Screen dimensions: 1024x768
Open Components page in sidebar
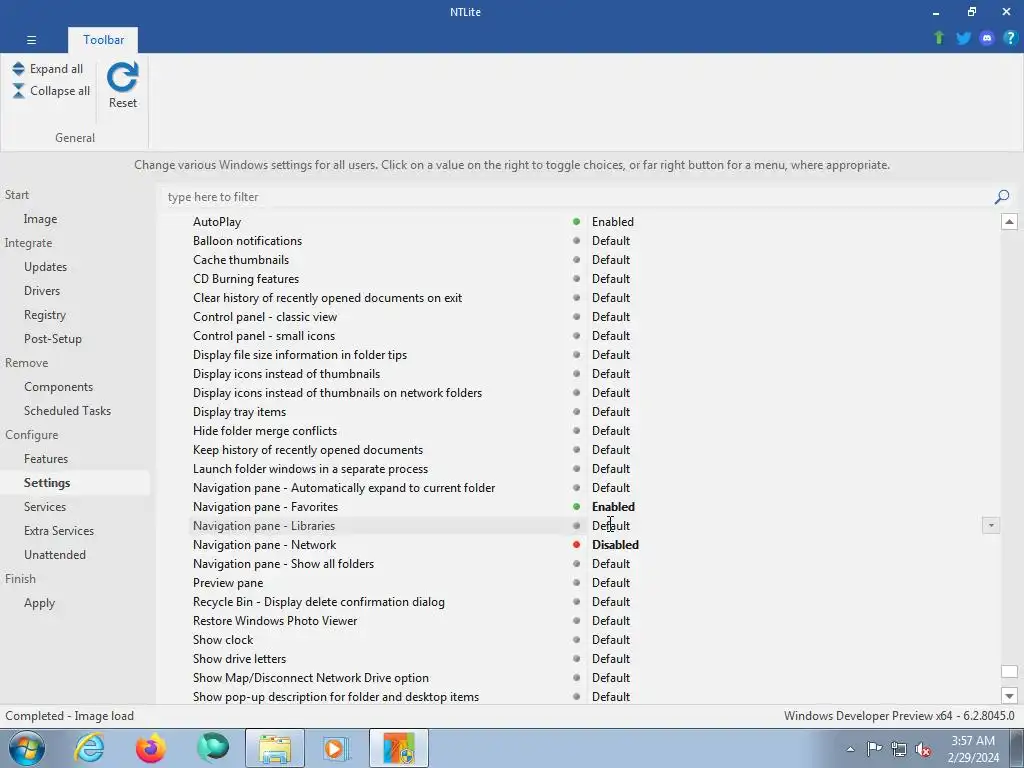point(58,387)
